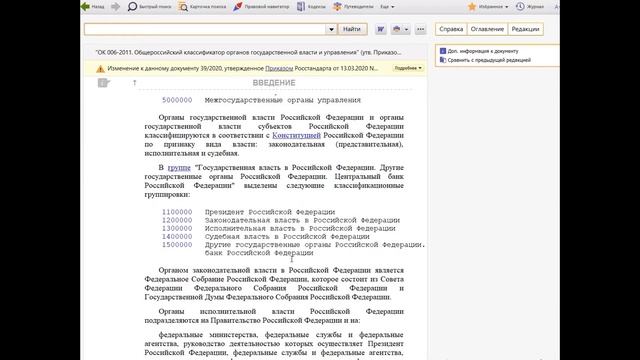
Task: Select code 1300000 Исполнительная власть line
Action: tap(278, 228)
